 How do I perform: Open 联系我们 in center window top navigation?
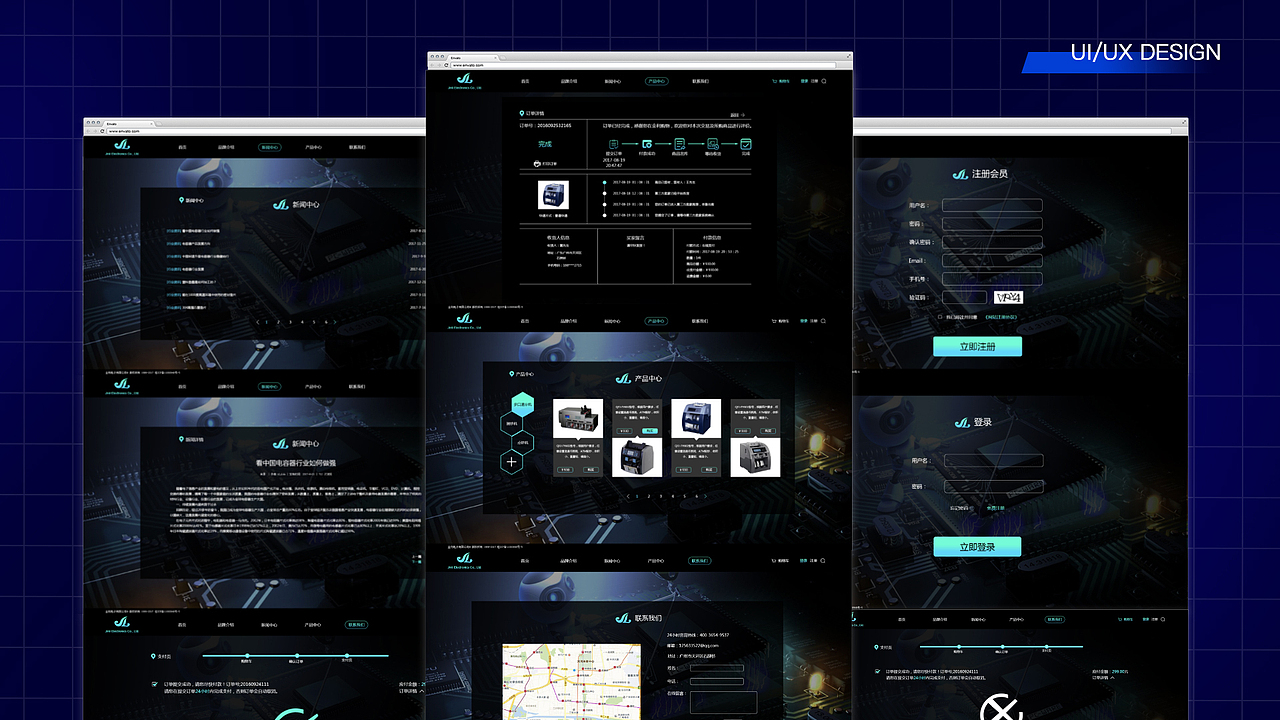point(700,81)
